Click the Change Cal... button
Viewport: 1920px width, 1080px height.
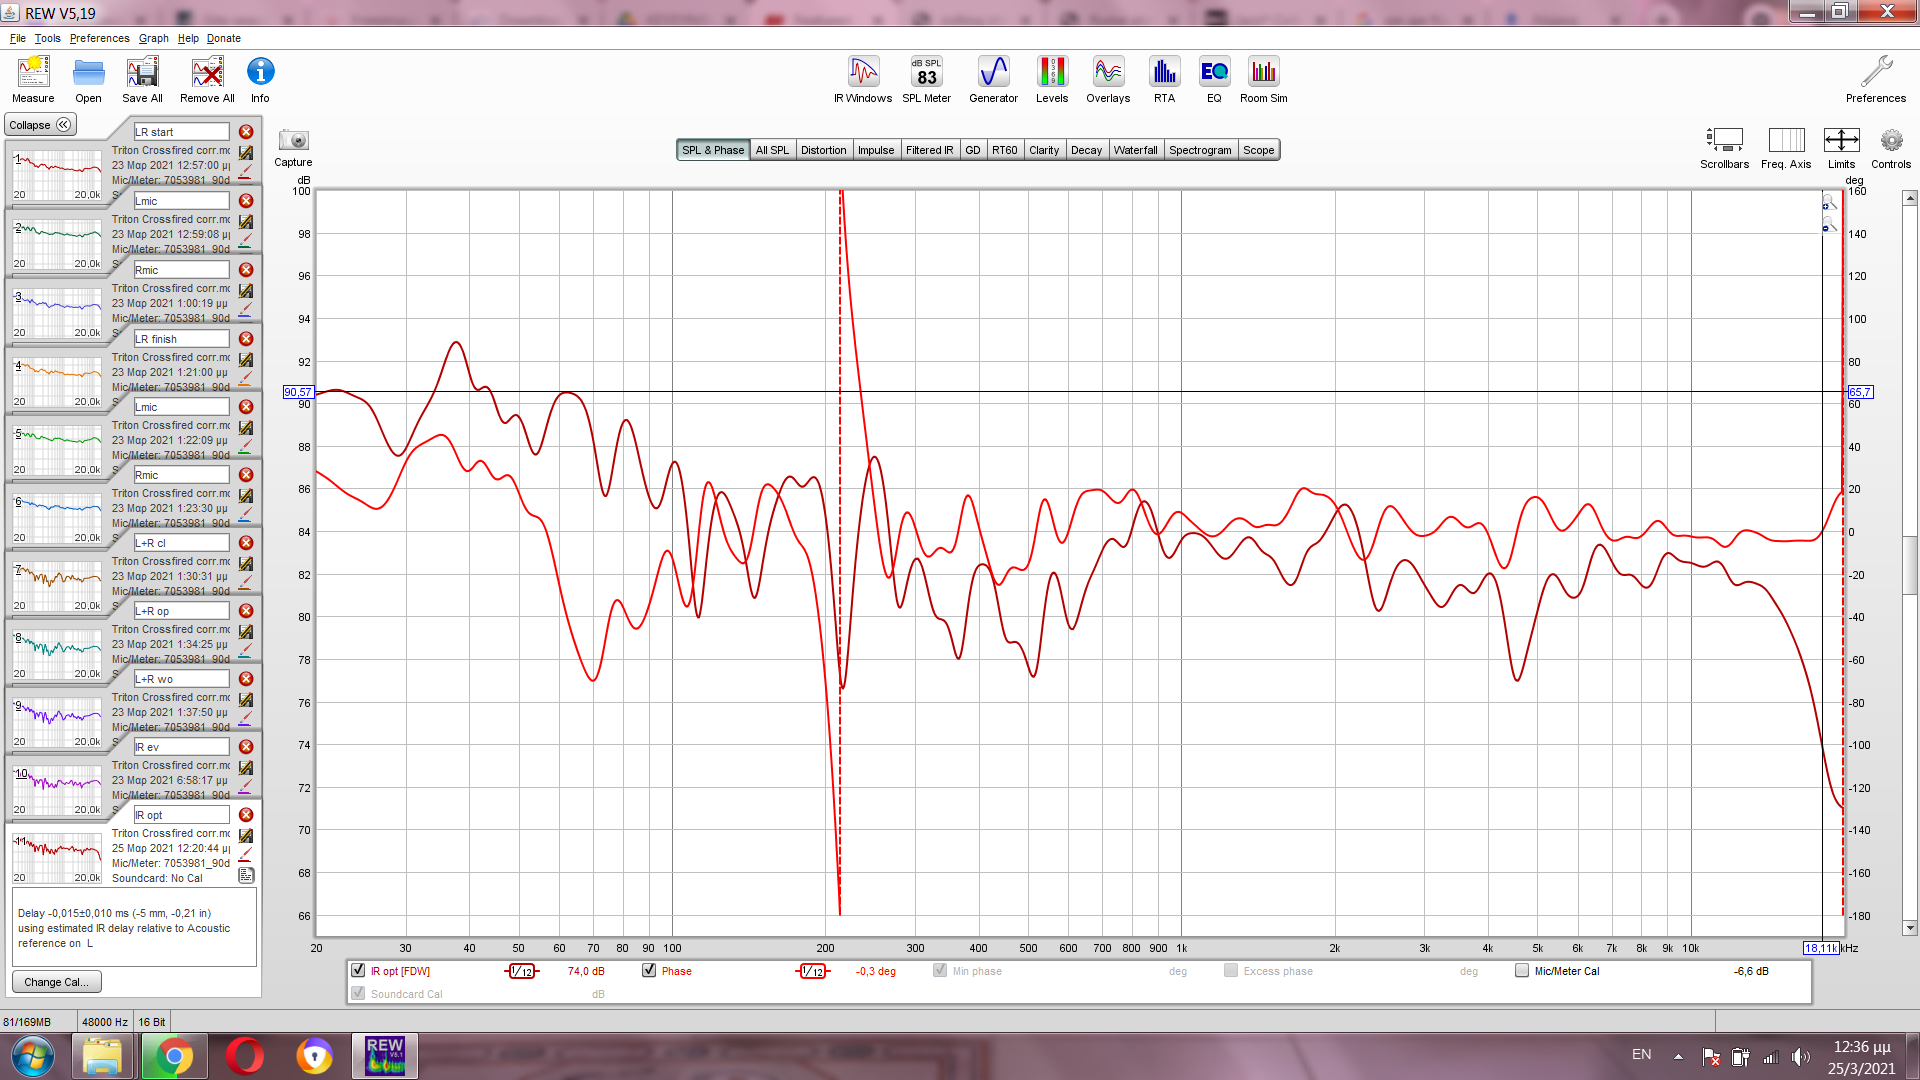(x=56, y=982)
